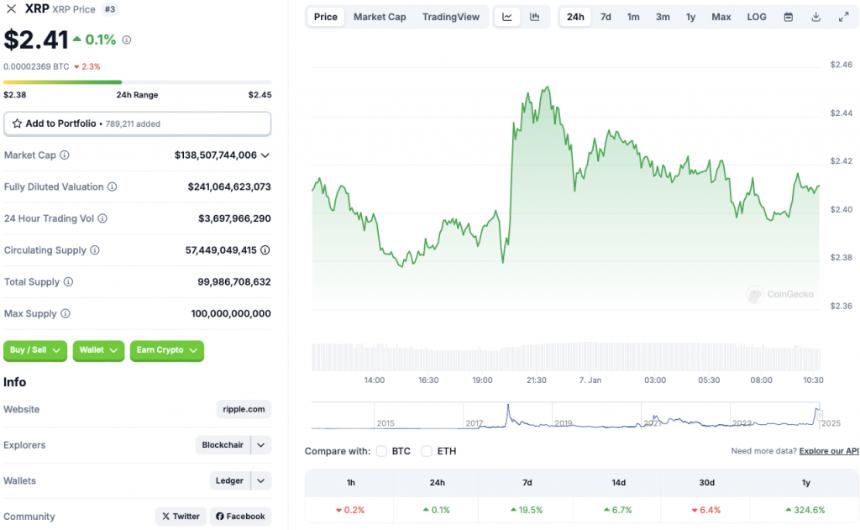Click Total Supply info icon
Image resolution: width=860 pixels, height=530 pixels.
click(x=68, y=281)
